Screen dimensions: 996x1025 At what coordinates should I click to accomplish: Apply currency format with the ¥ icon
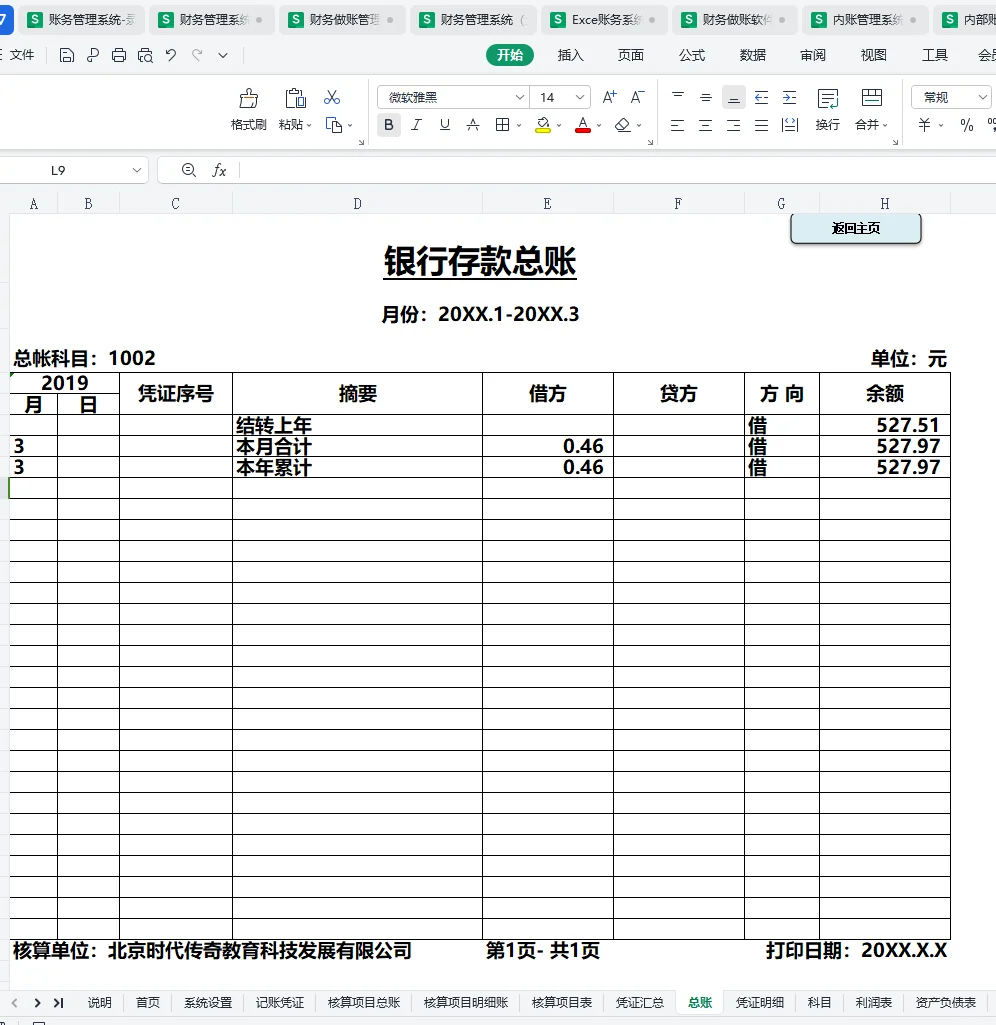(925, 126)
